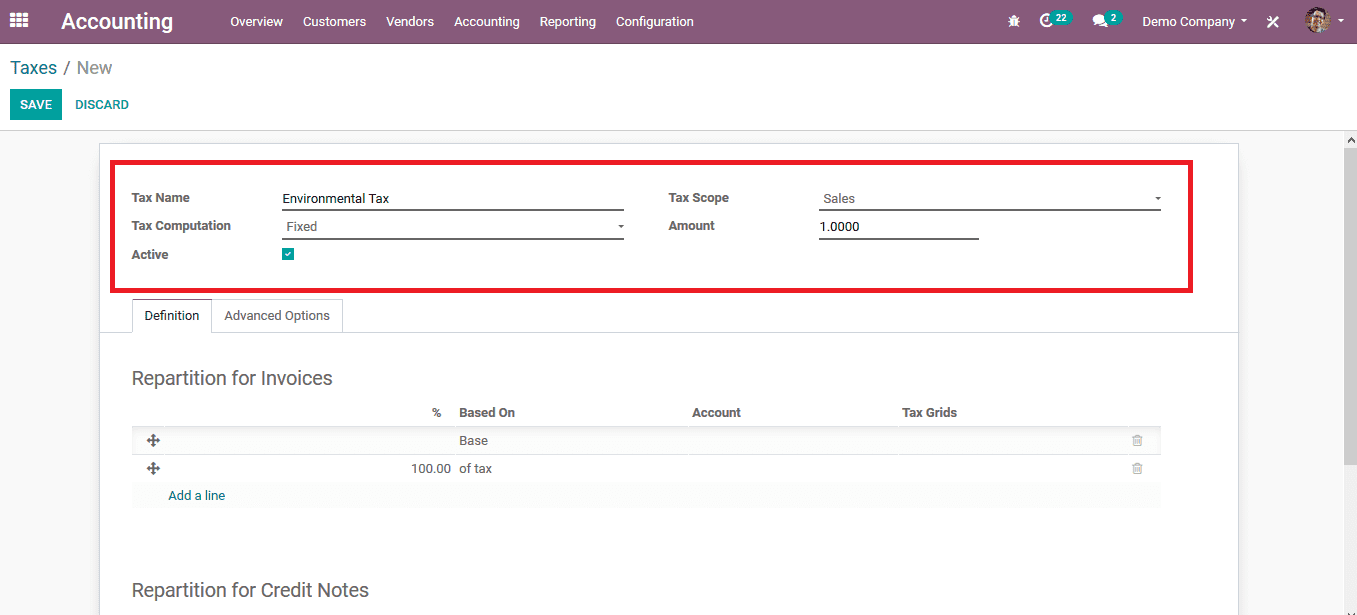Screen dimensions: 1357x615
Task: Edit the Tax Name field
Action: tap(453, 199)
